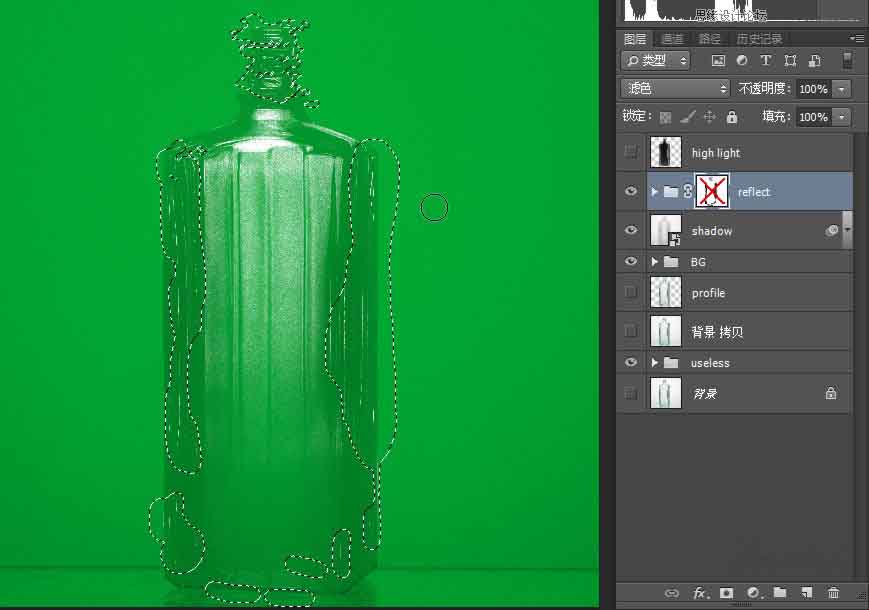
Task: Filter layers by pixel layer icon
Action: [718, 60]
